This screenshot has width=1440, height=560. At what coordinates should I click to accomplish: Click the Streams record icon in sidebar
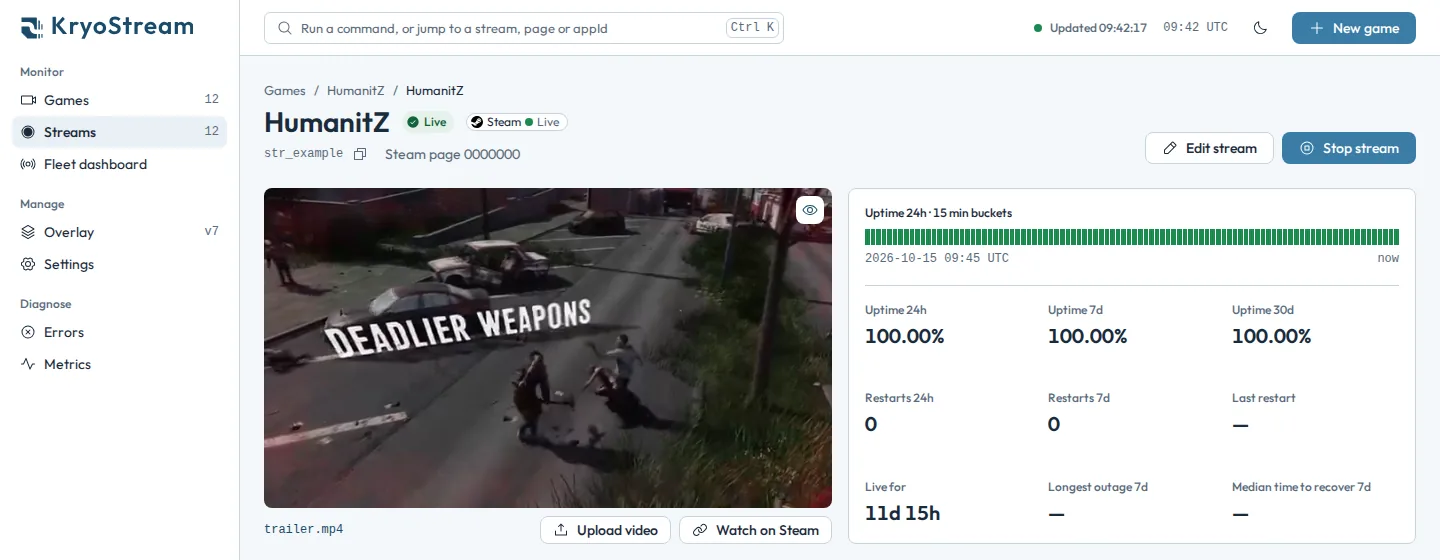(28, 132)
